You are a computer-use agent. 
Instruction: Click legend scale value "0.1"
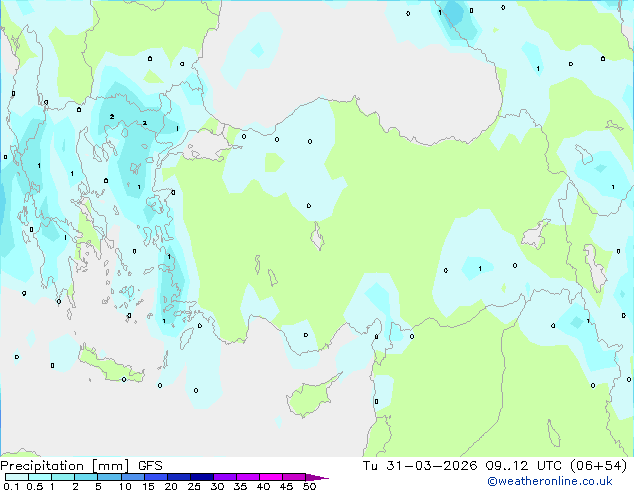(11, 486)
